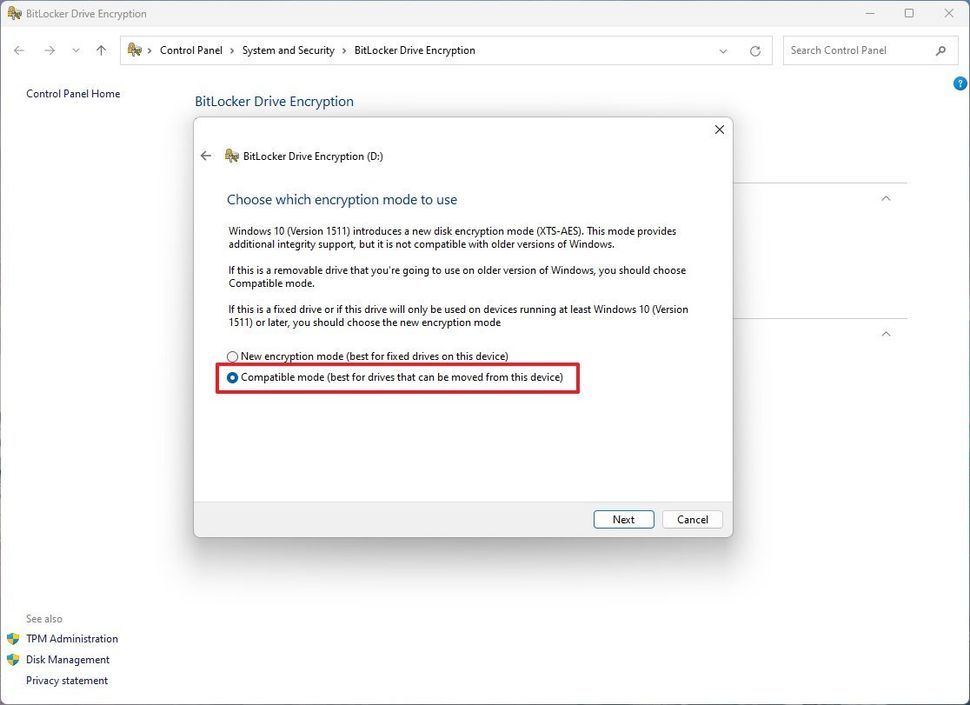Click the Forward arrow in navigation bar
This screenshot has height=705, width=970.
(x=49, y=51)
